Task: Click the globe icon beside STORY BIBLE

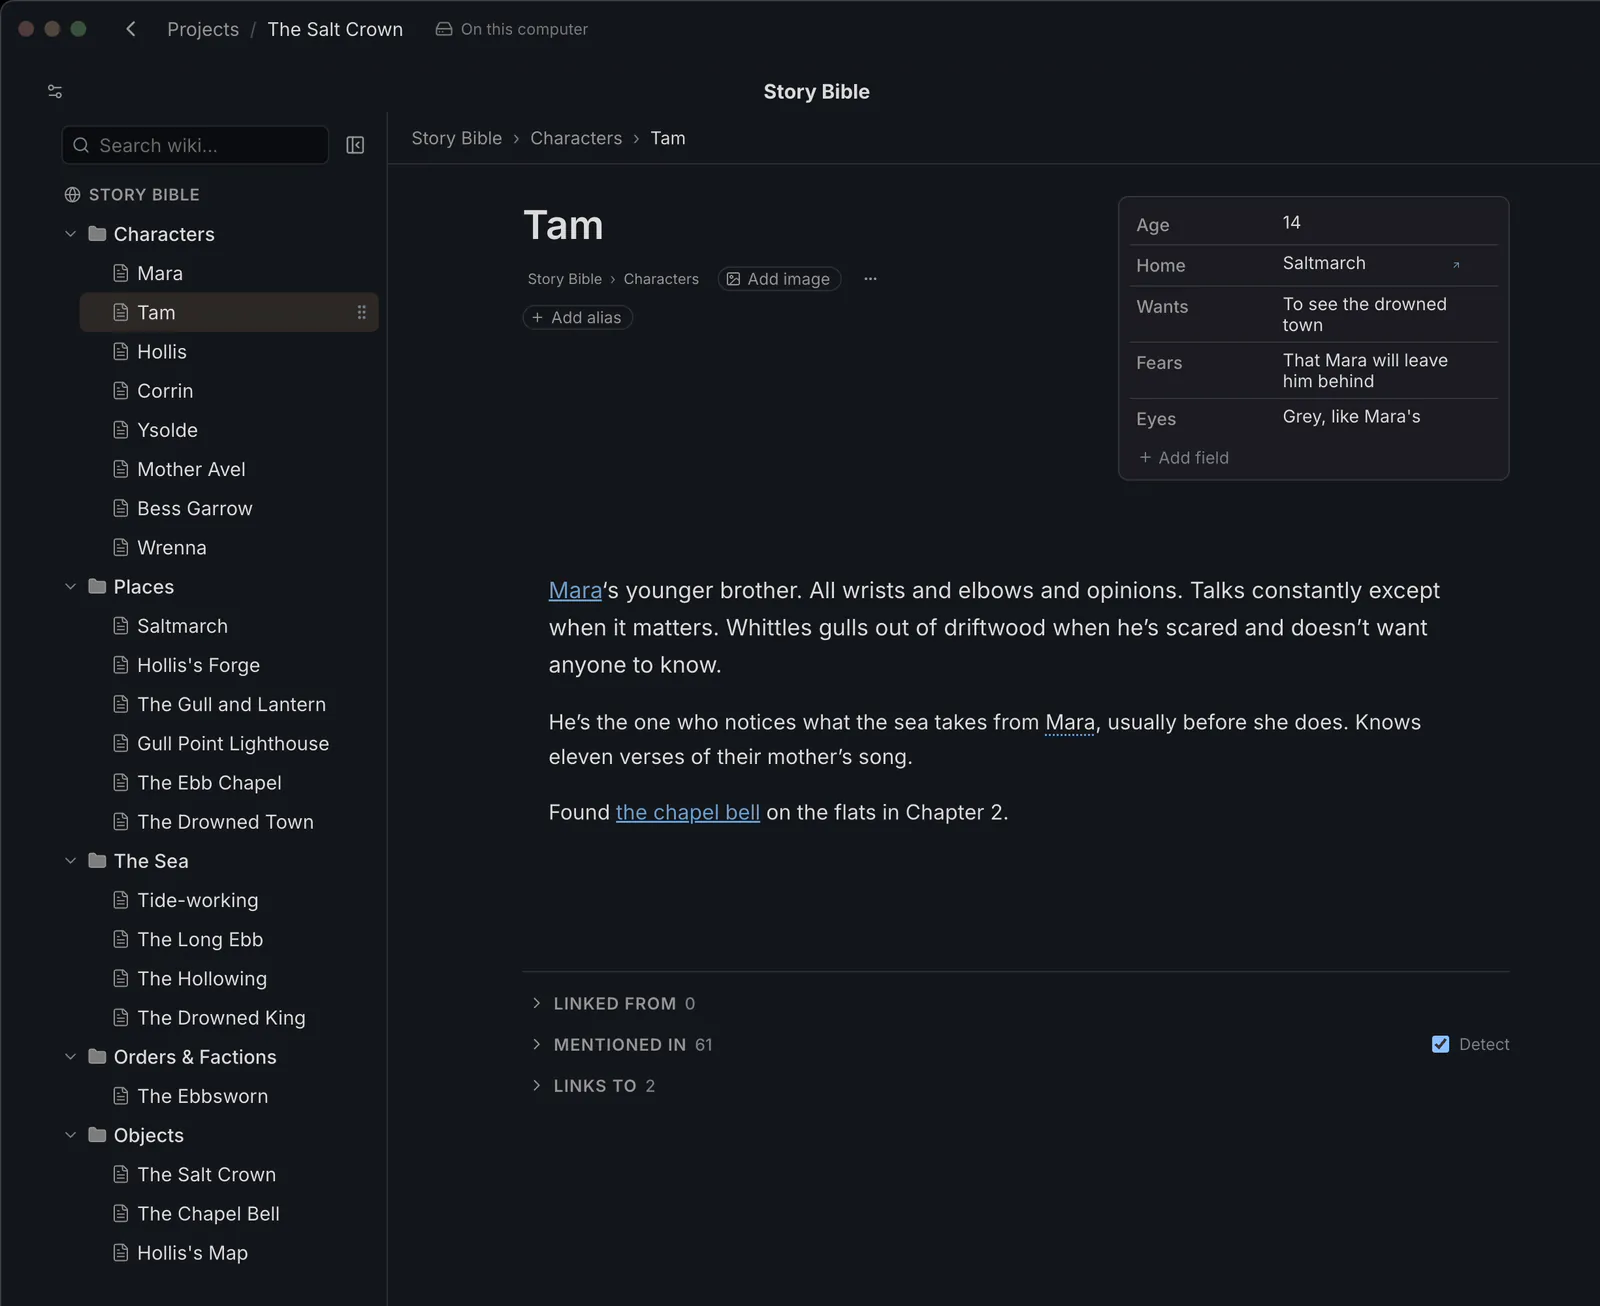Action: [x=72, y=195]
